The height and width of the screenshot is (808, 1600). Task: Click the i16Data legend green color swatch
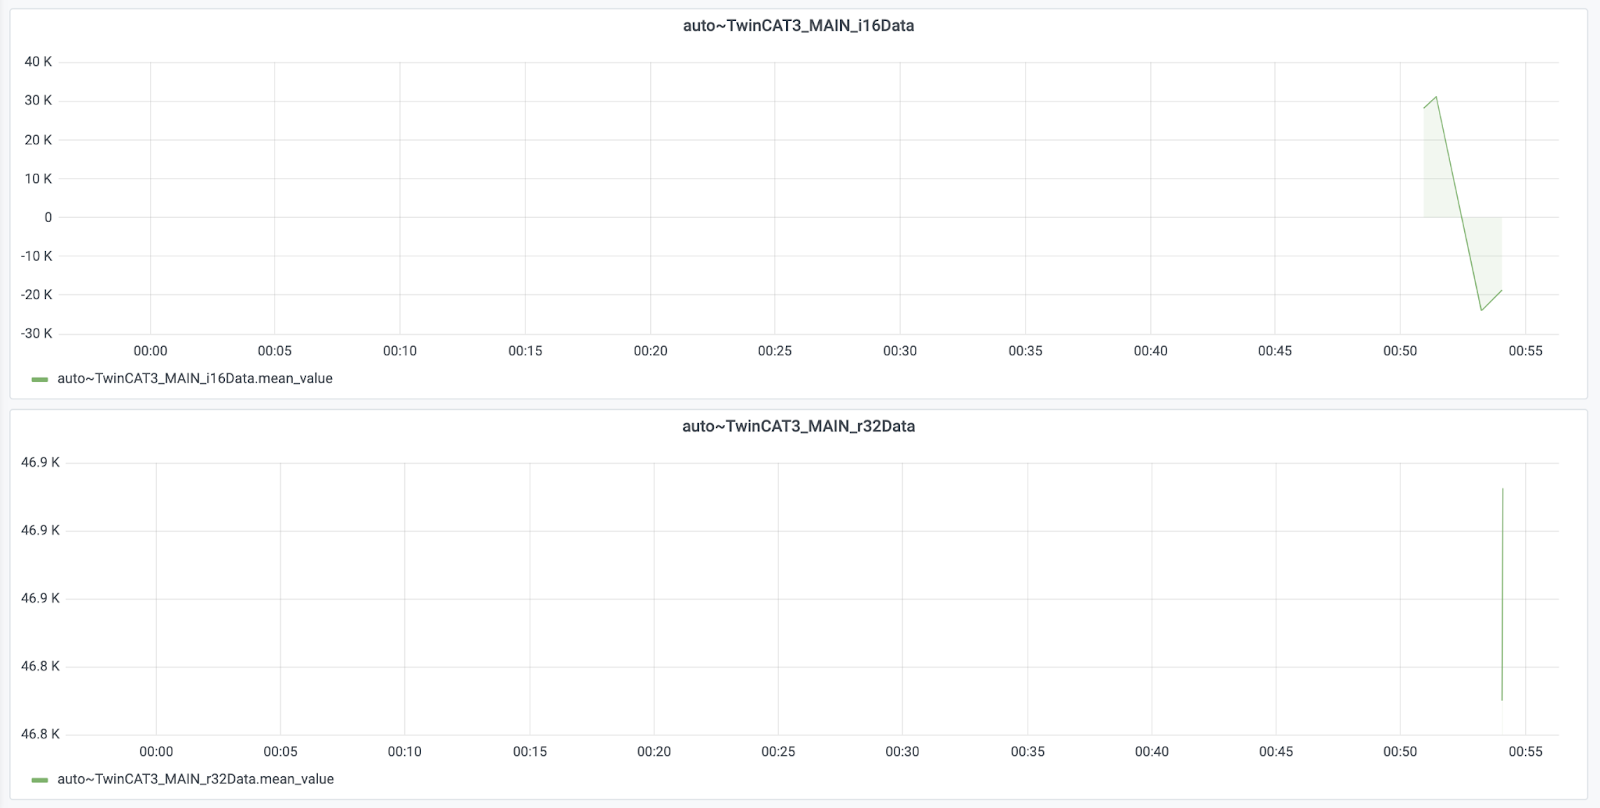[40, 380]
